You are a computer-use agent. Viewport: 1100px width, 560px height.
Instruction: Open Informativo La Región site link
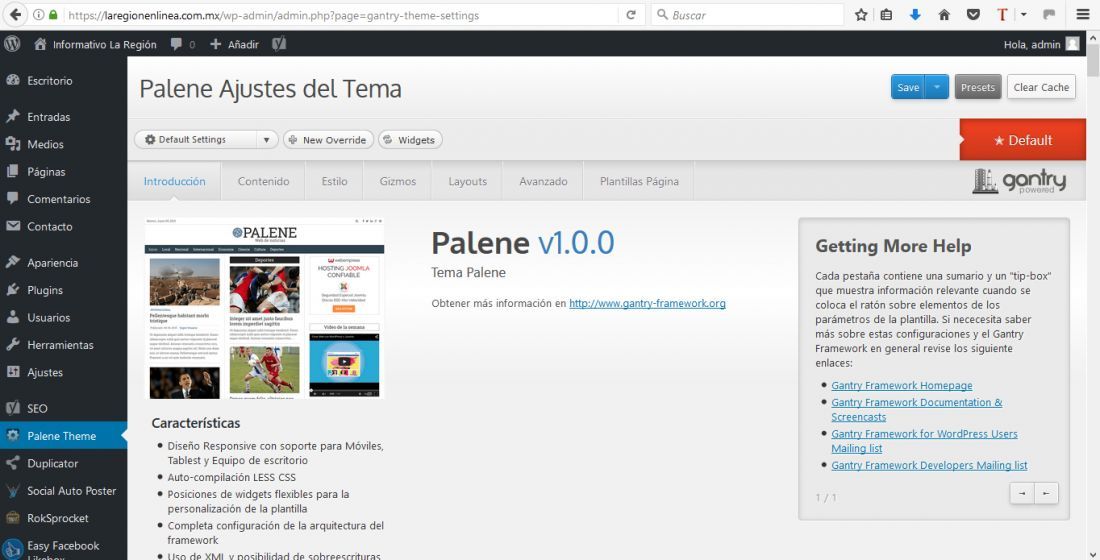(95, 44)
